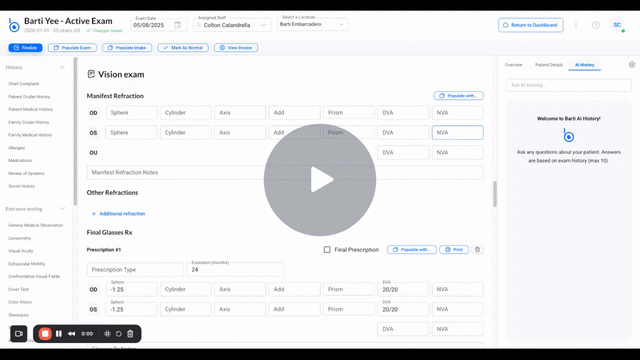The image size is (640, 360).
Task: Open AI History settings gear
Action: pos(632,64)
